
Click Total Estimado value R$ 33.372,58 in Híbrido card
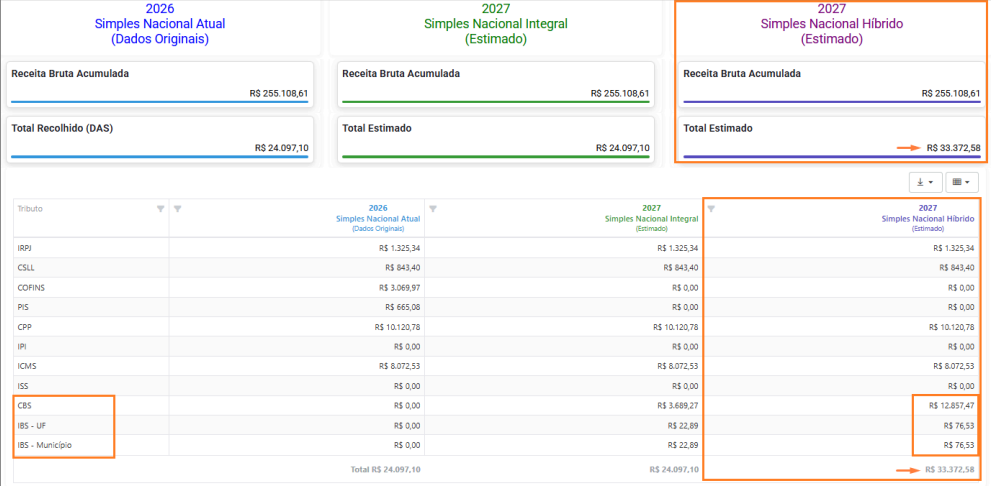click(954, 148)
